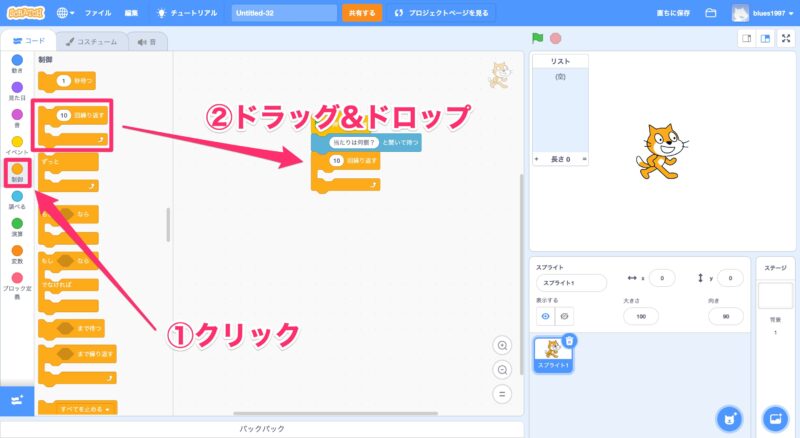Screen dimensions: 800x438
Task: Switch to small stage layout
Action: coord(747,38)
